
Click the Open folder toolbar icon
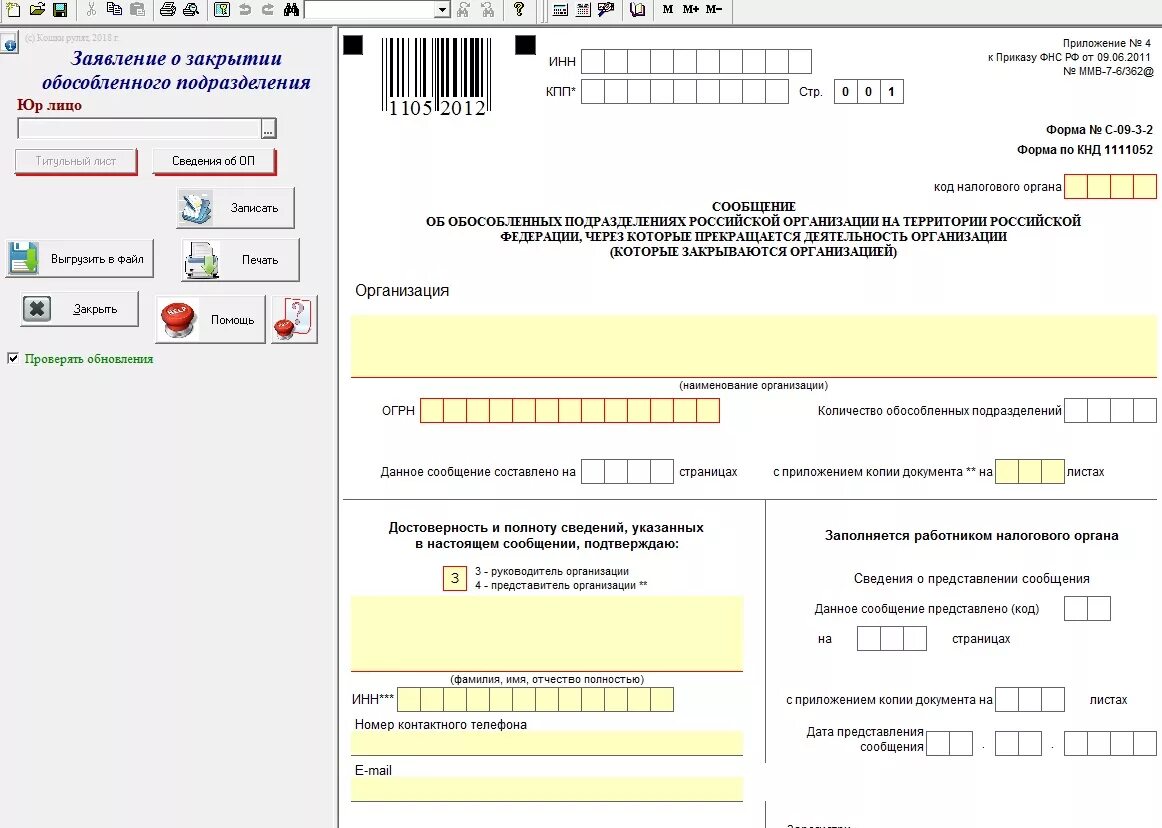tap(37, 9)
